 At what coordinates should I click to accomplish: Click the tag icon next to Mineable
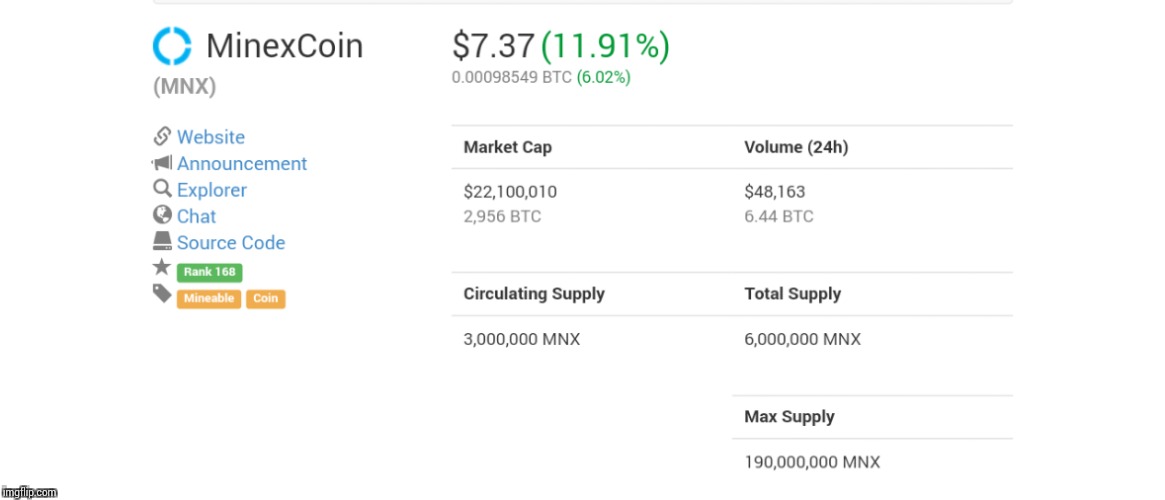[x=162, y=294]
